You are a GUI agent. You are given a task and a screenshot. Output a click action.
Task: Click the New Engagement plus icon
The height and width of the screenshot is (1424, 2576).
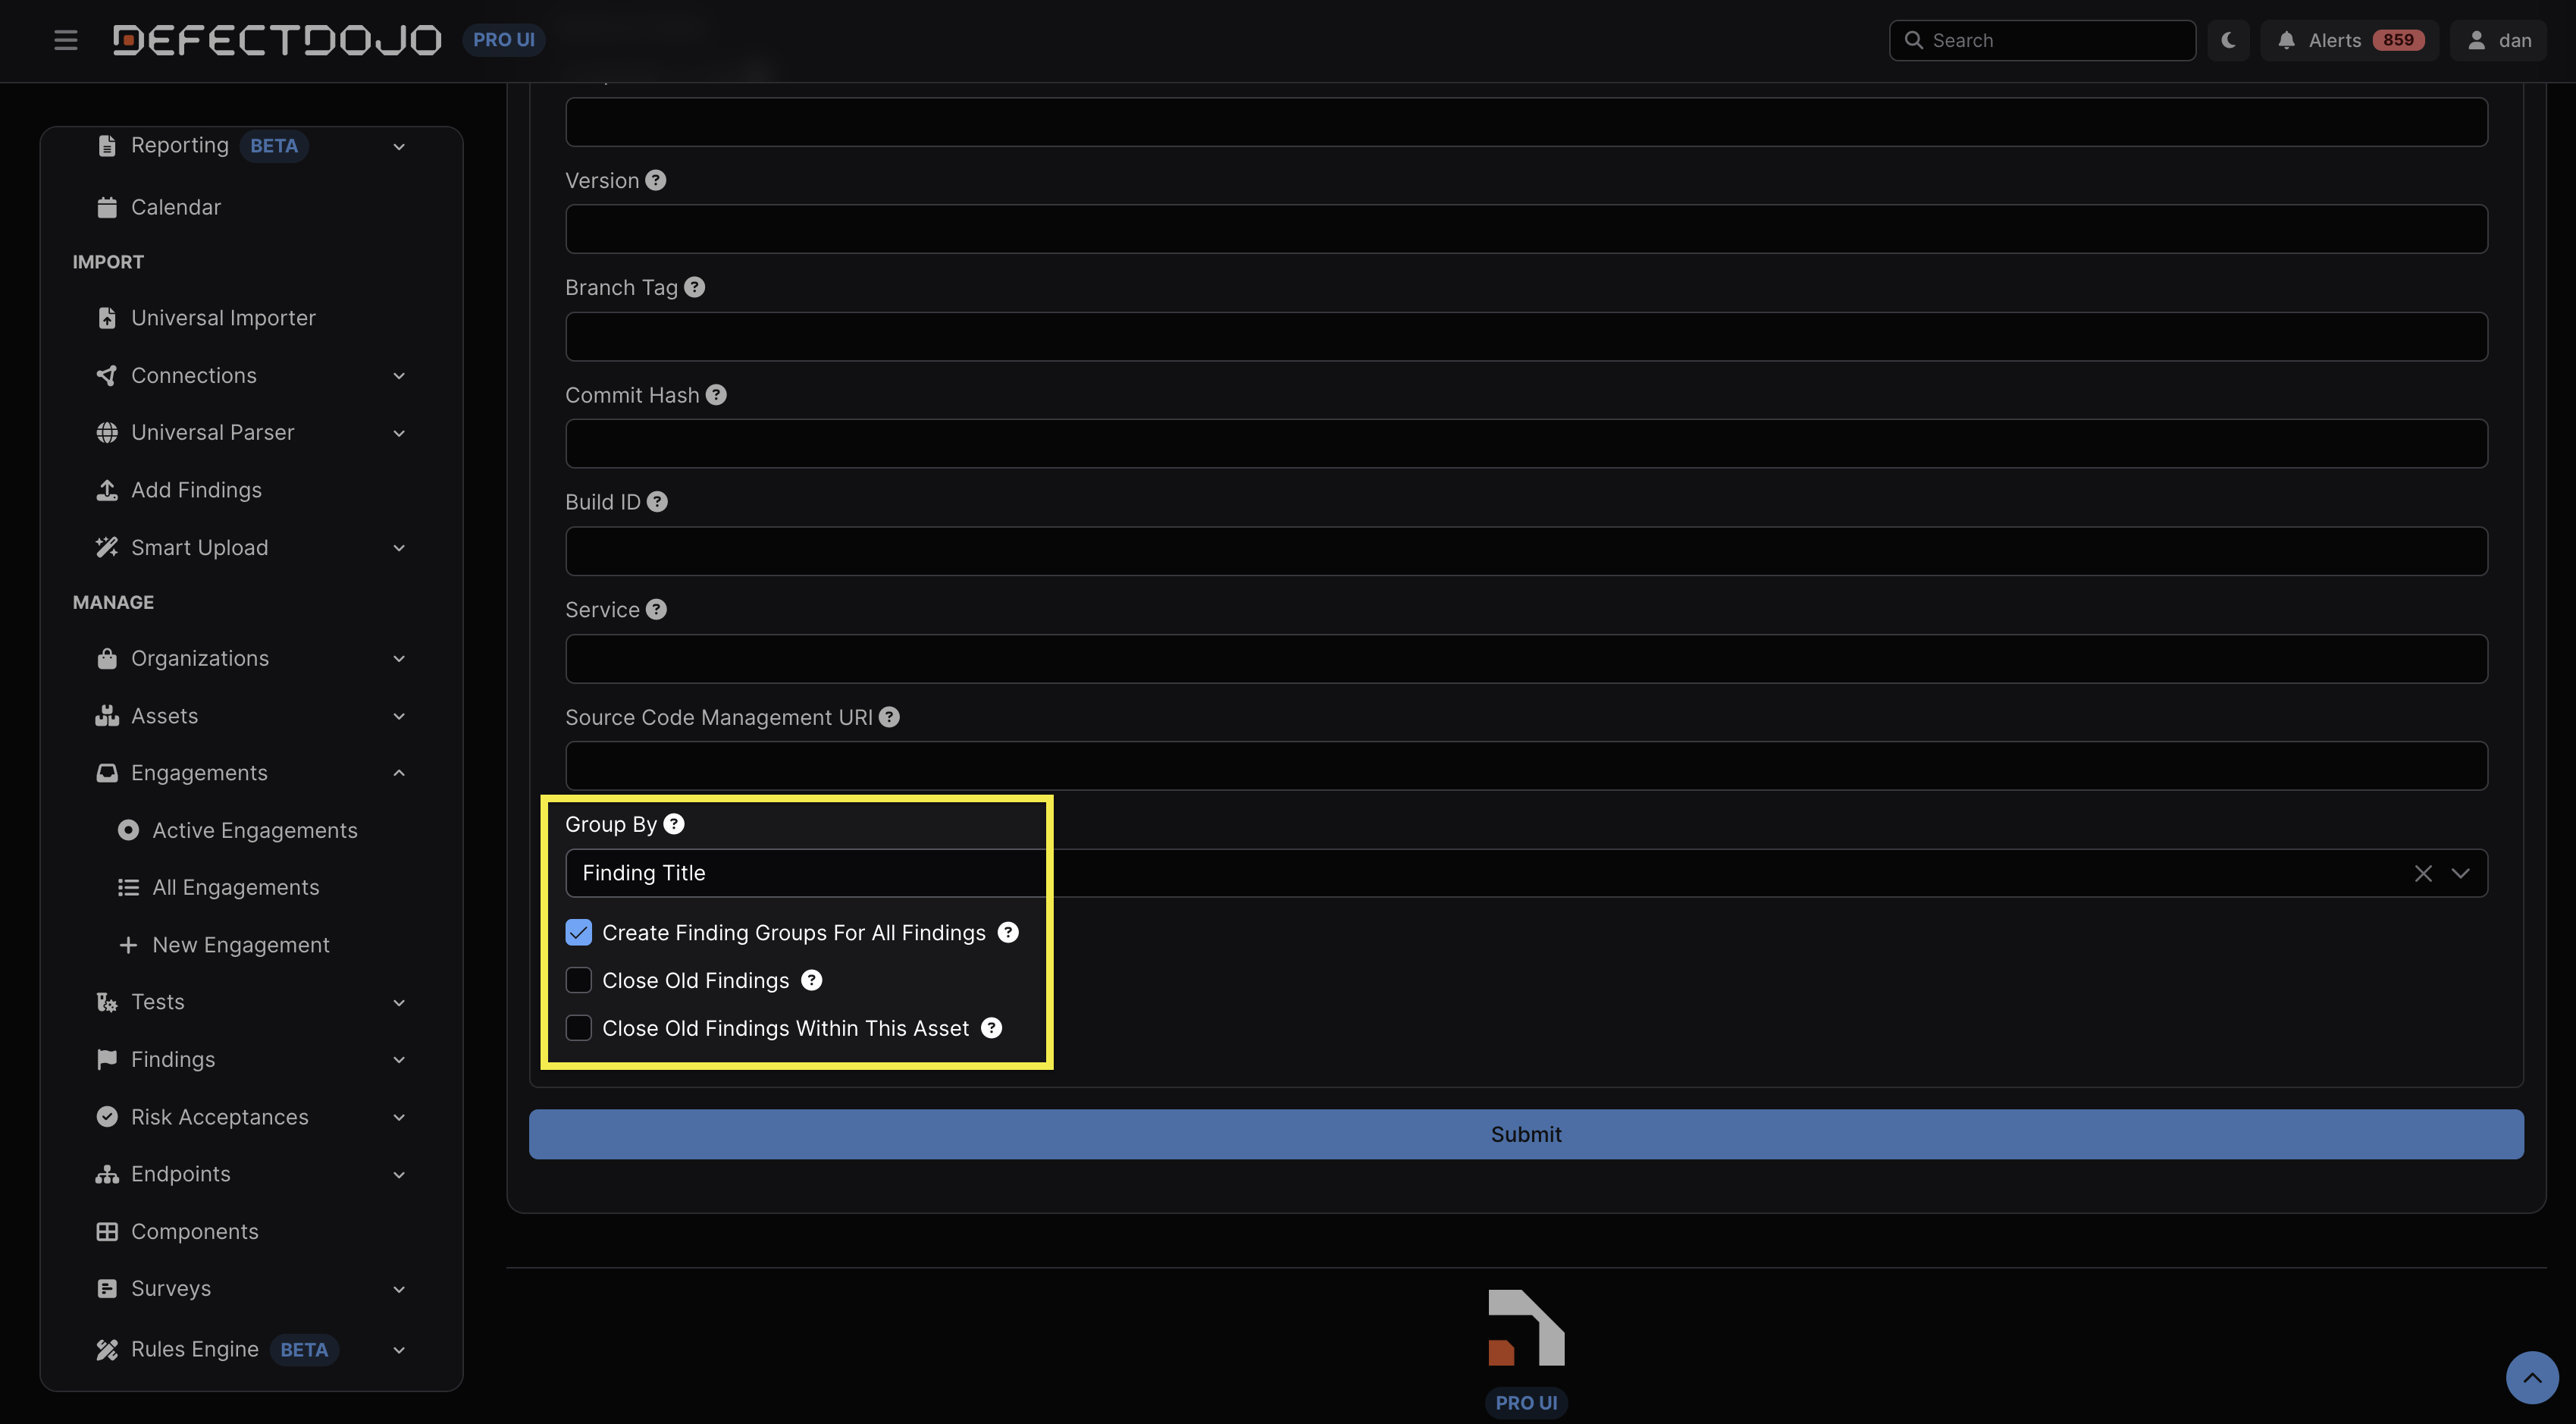coord(128,945)
